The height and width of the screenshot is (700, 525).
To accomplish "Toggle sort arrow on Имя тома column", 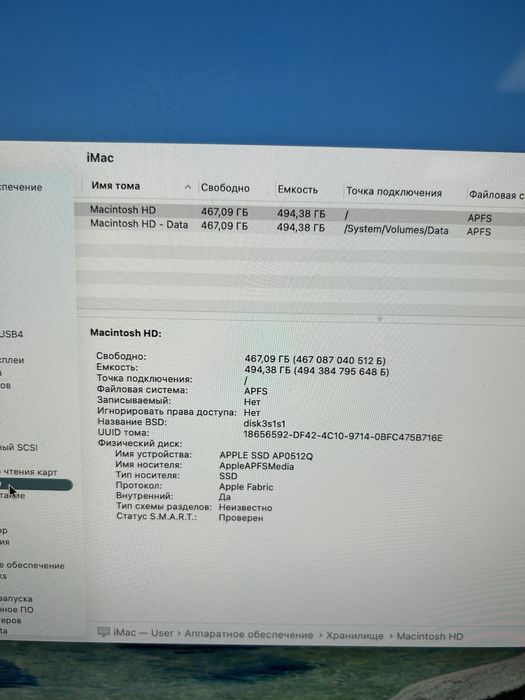I will click(188, 188).
